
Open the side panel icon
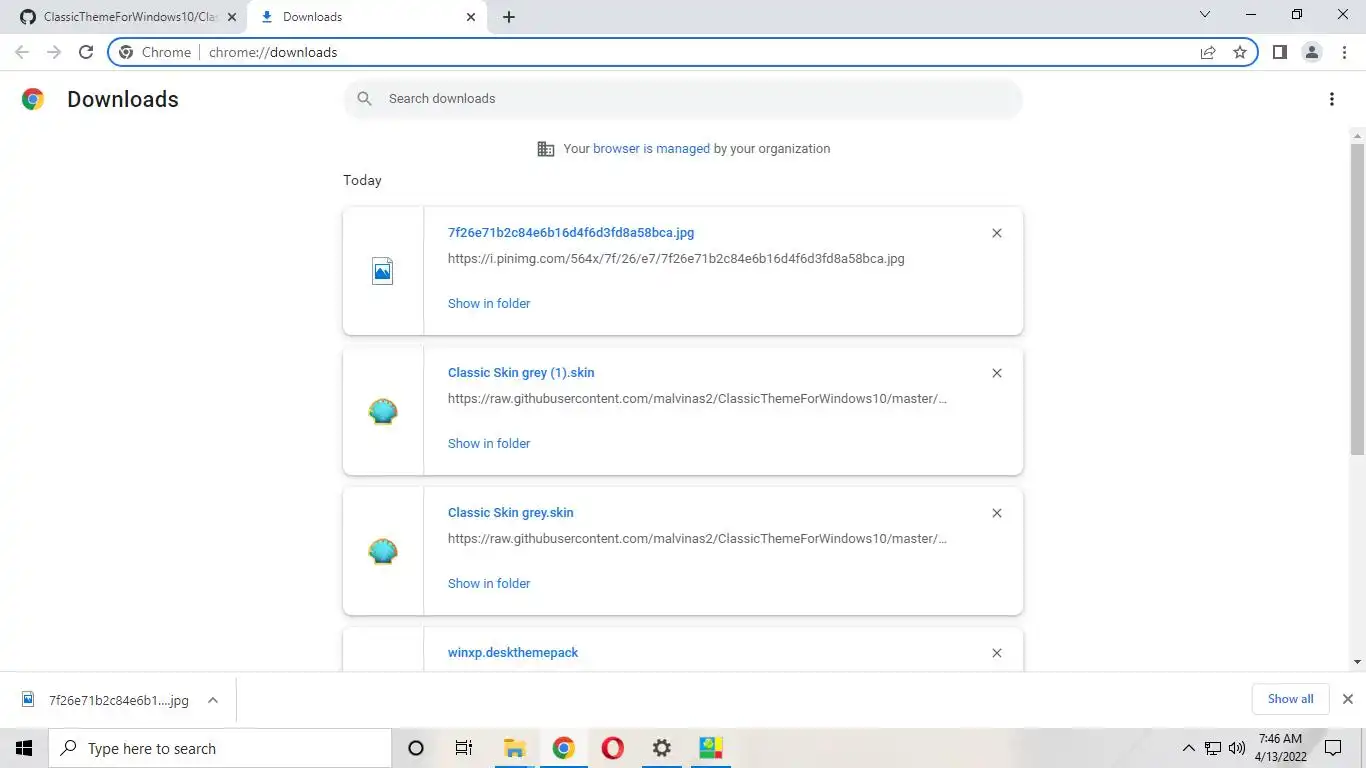(x=1279, y=52)
